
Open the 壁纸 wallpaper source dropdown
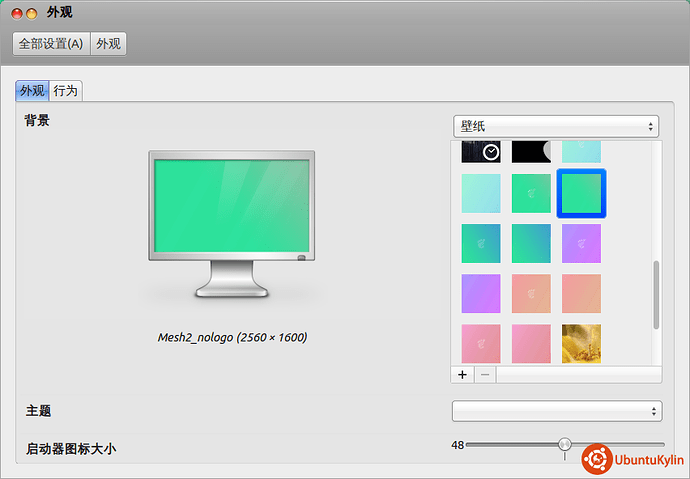click(x=556, y=126)
